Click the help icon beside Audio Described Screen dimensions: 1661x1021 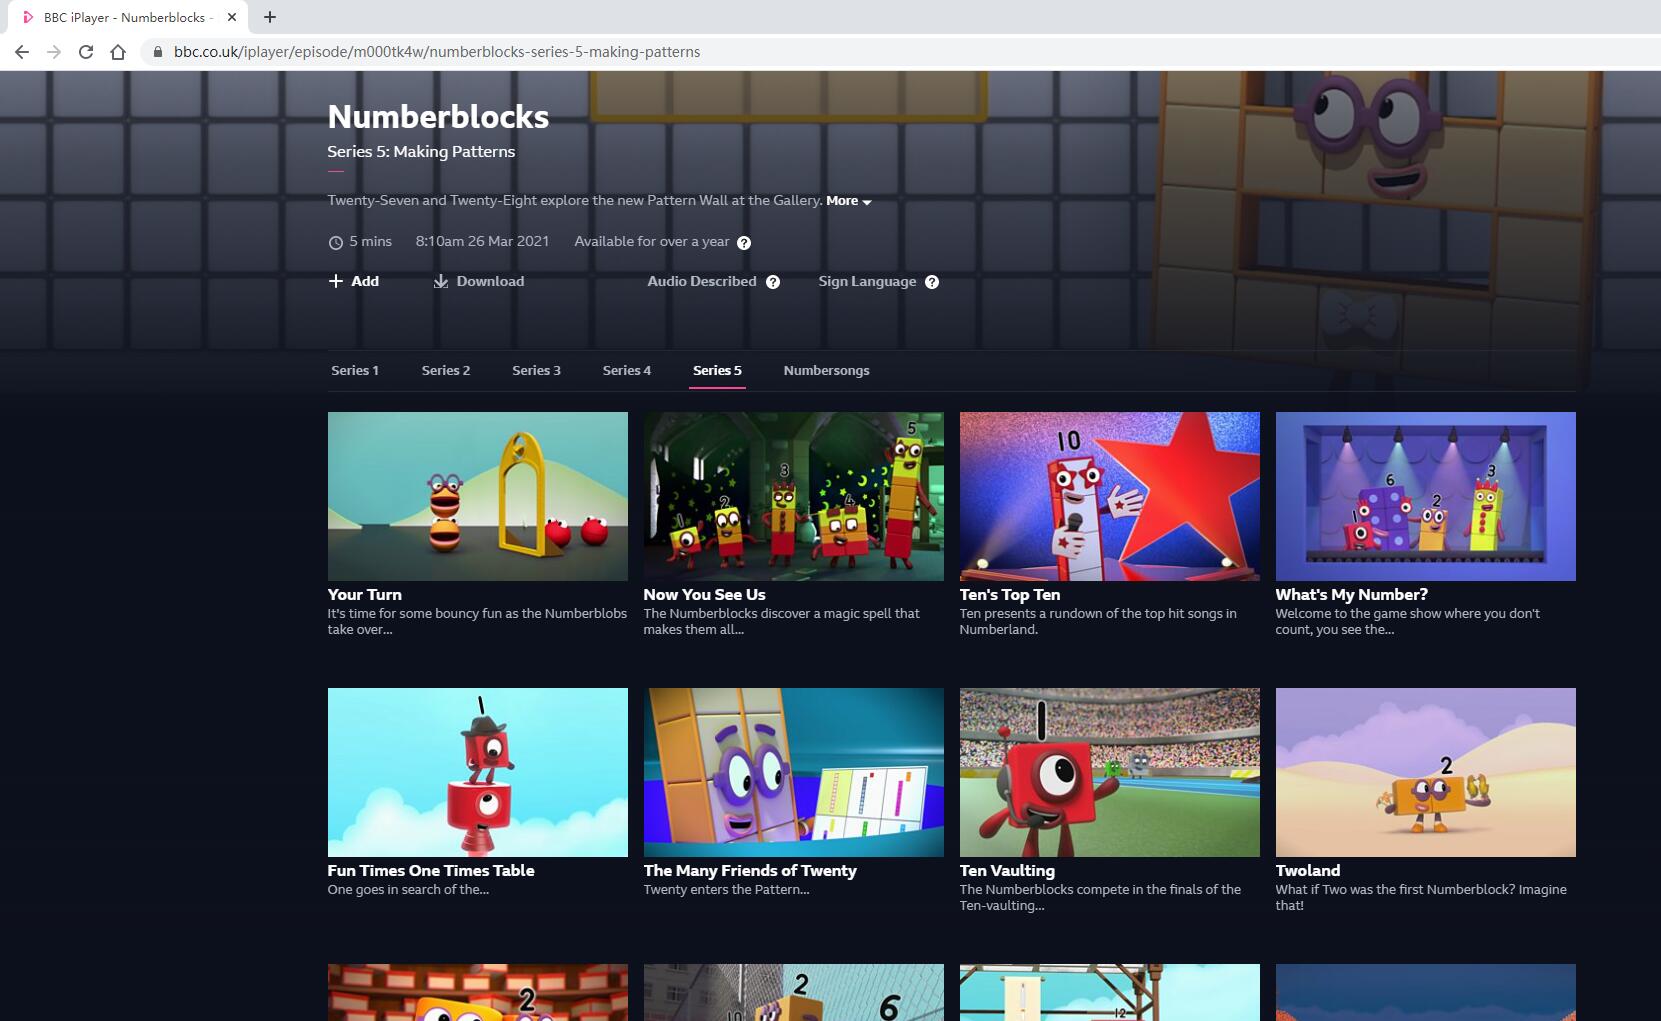pyautogui.click(x=773, y=282)
